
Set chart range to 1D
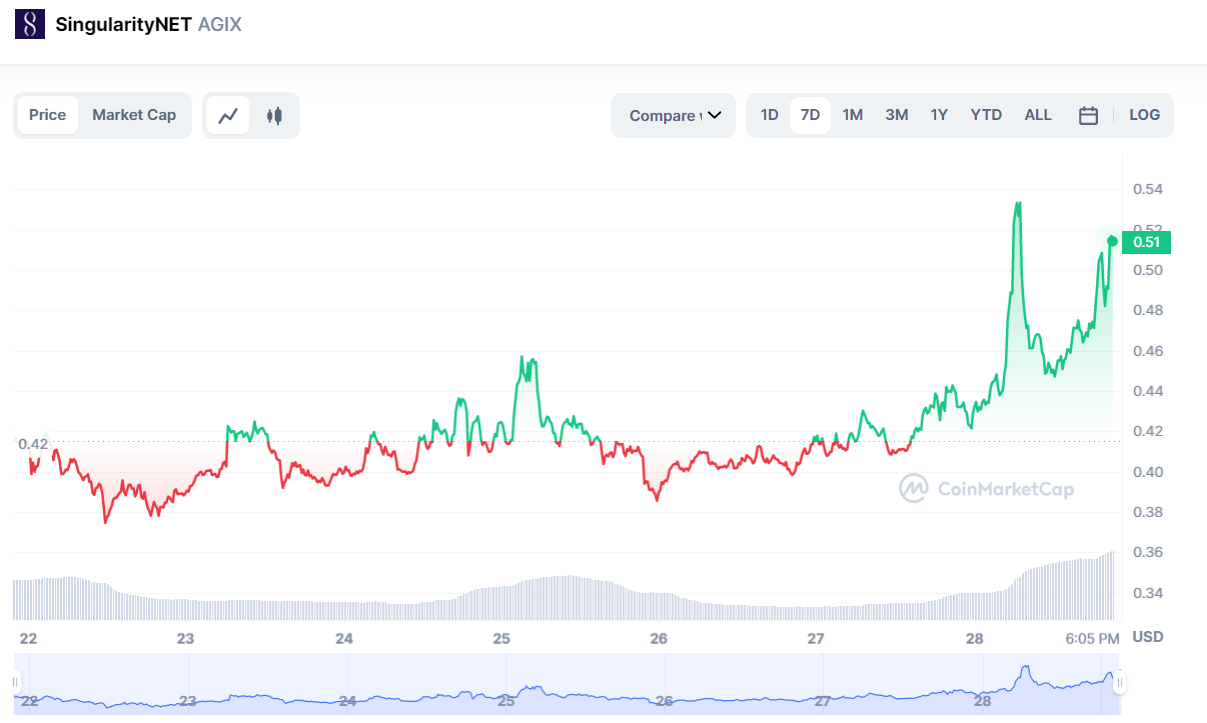click(x=769, y=115)
